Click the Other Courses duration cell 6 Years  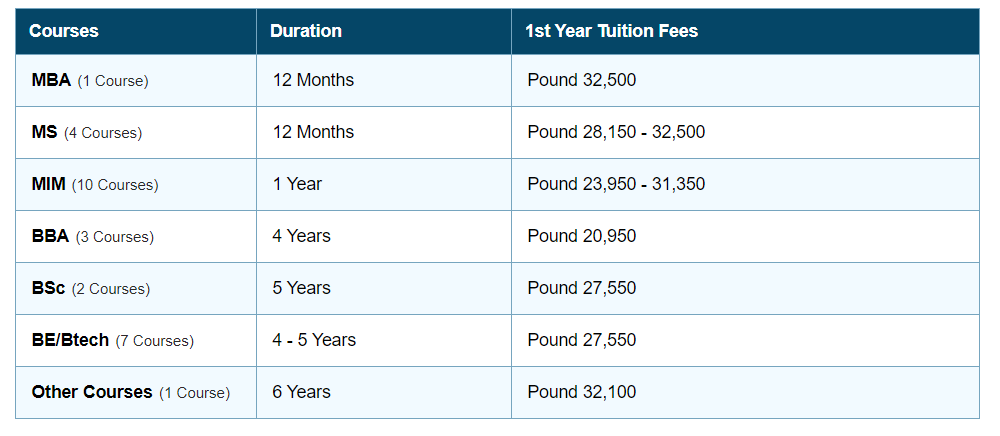click(301, 392)
